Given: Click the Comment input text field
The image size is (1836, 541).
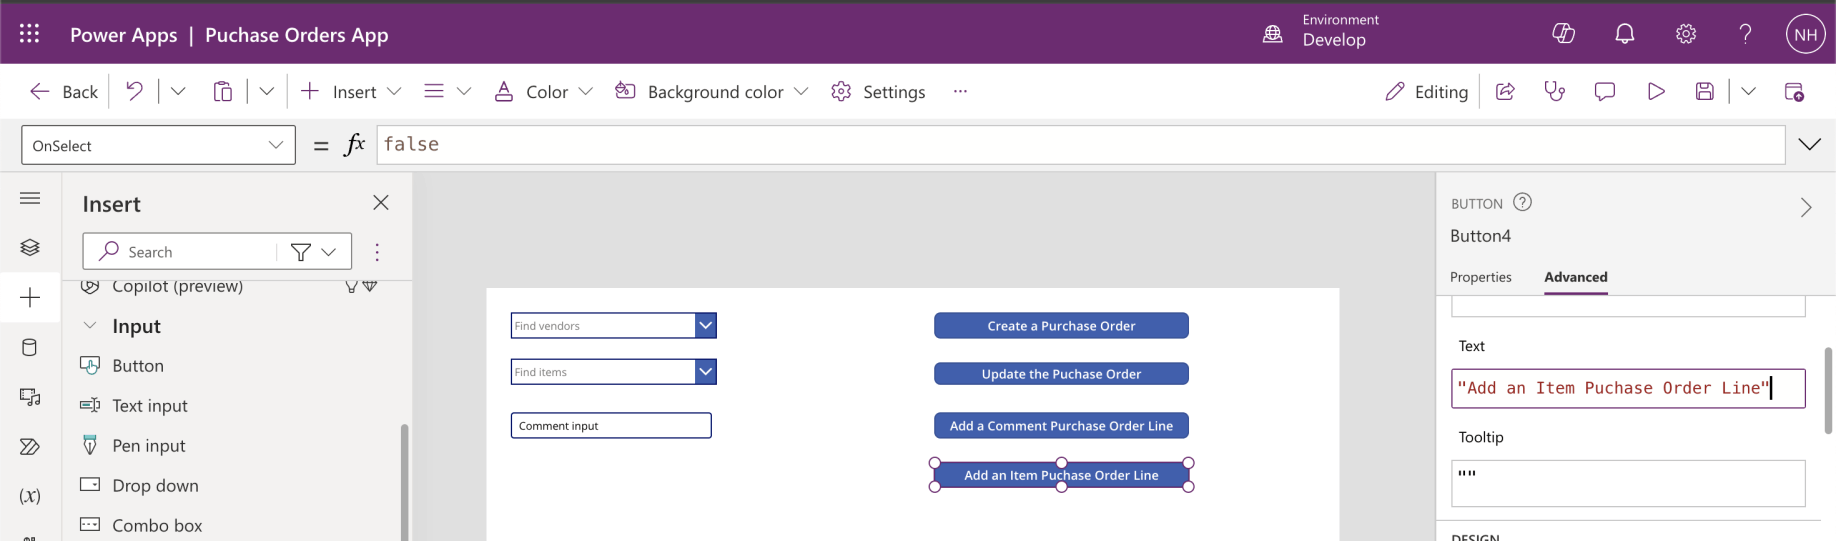Looking at the screenshot, I should point(611,426).
